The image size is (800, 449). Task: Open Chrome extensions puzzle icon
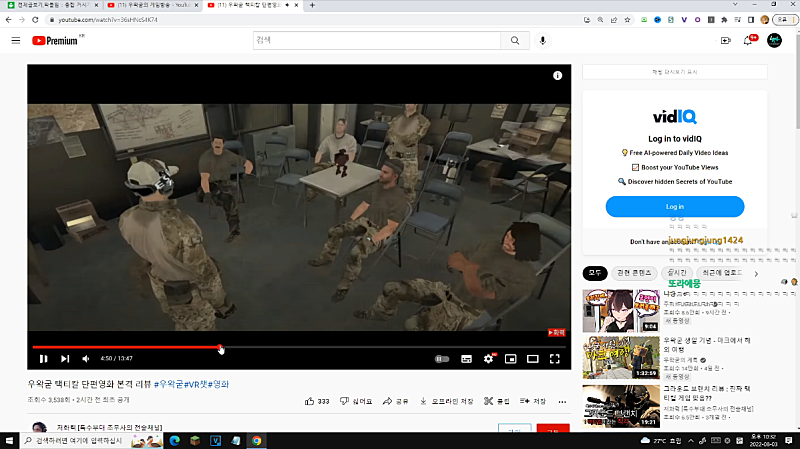pyautogui.click(x=724, y=20)
